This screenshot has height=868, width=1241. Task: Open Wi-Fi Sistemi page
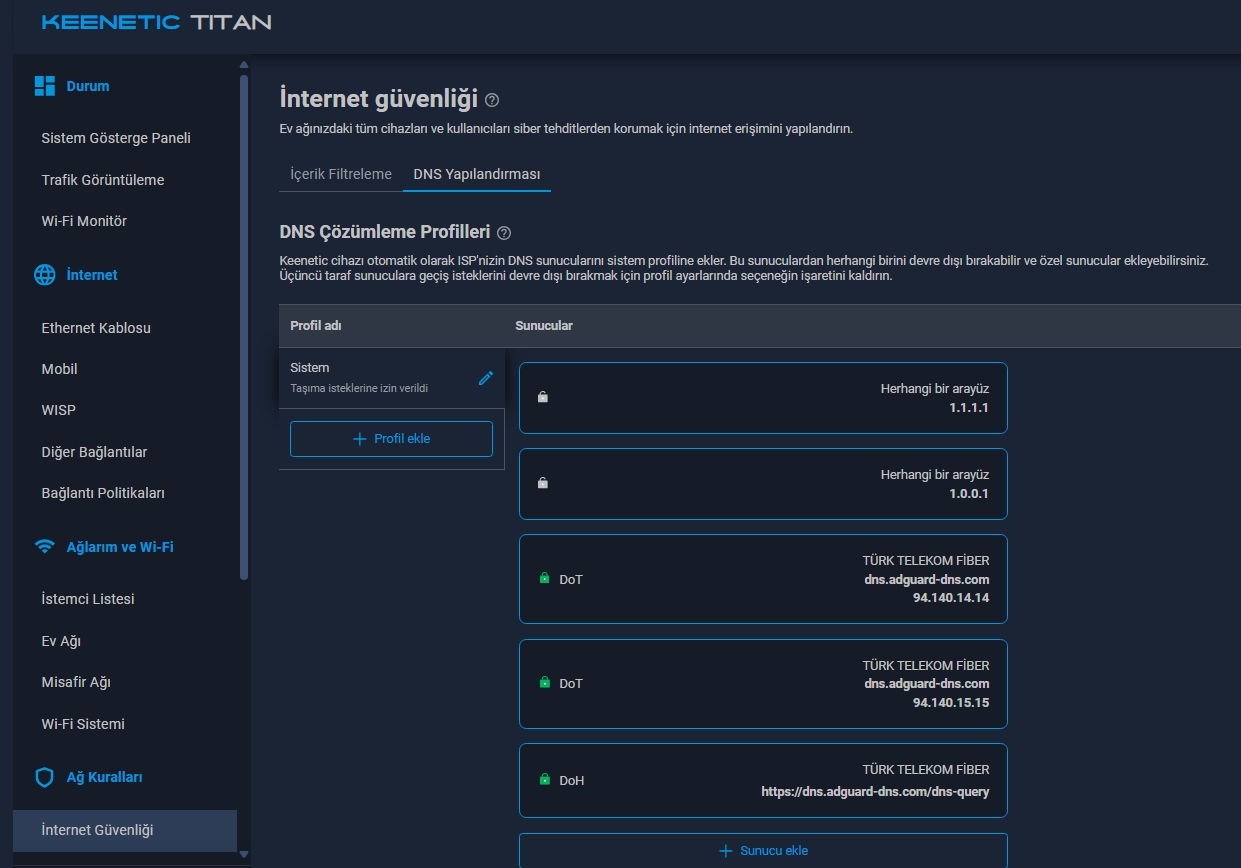(x=83, y=724)
